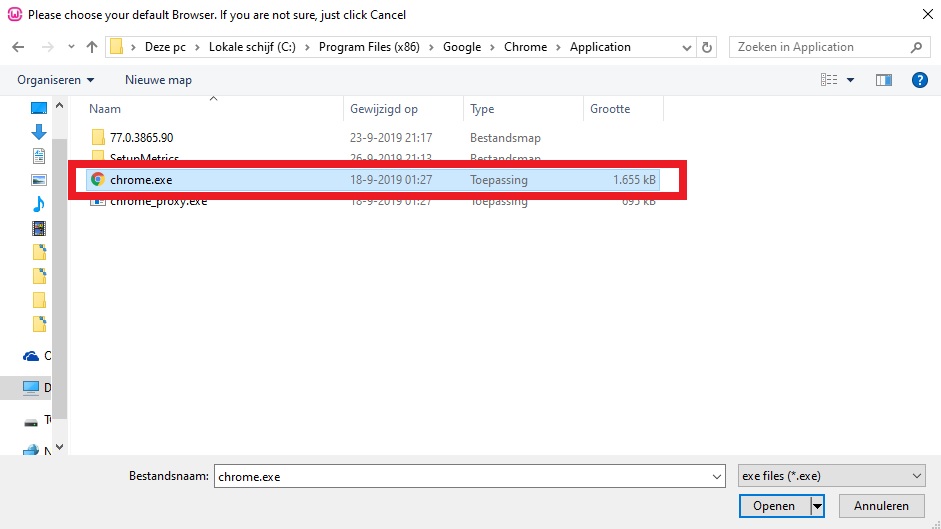Select the Music icon in sidebar

point(39,204)
